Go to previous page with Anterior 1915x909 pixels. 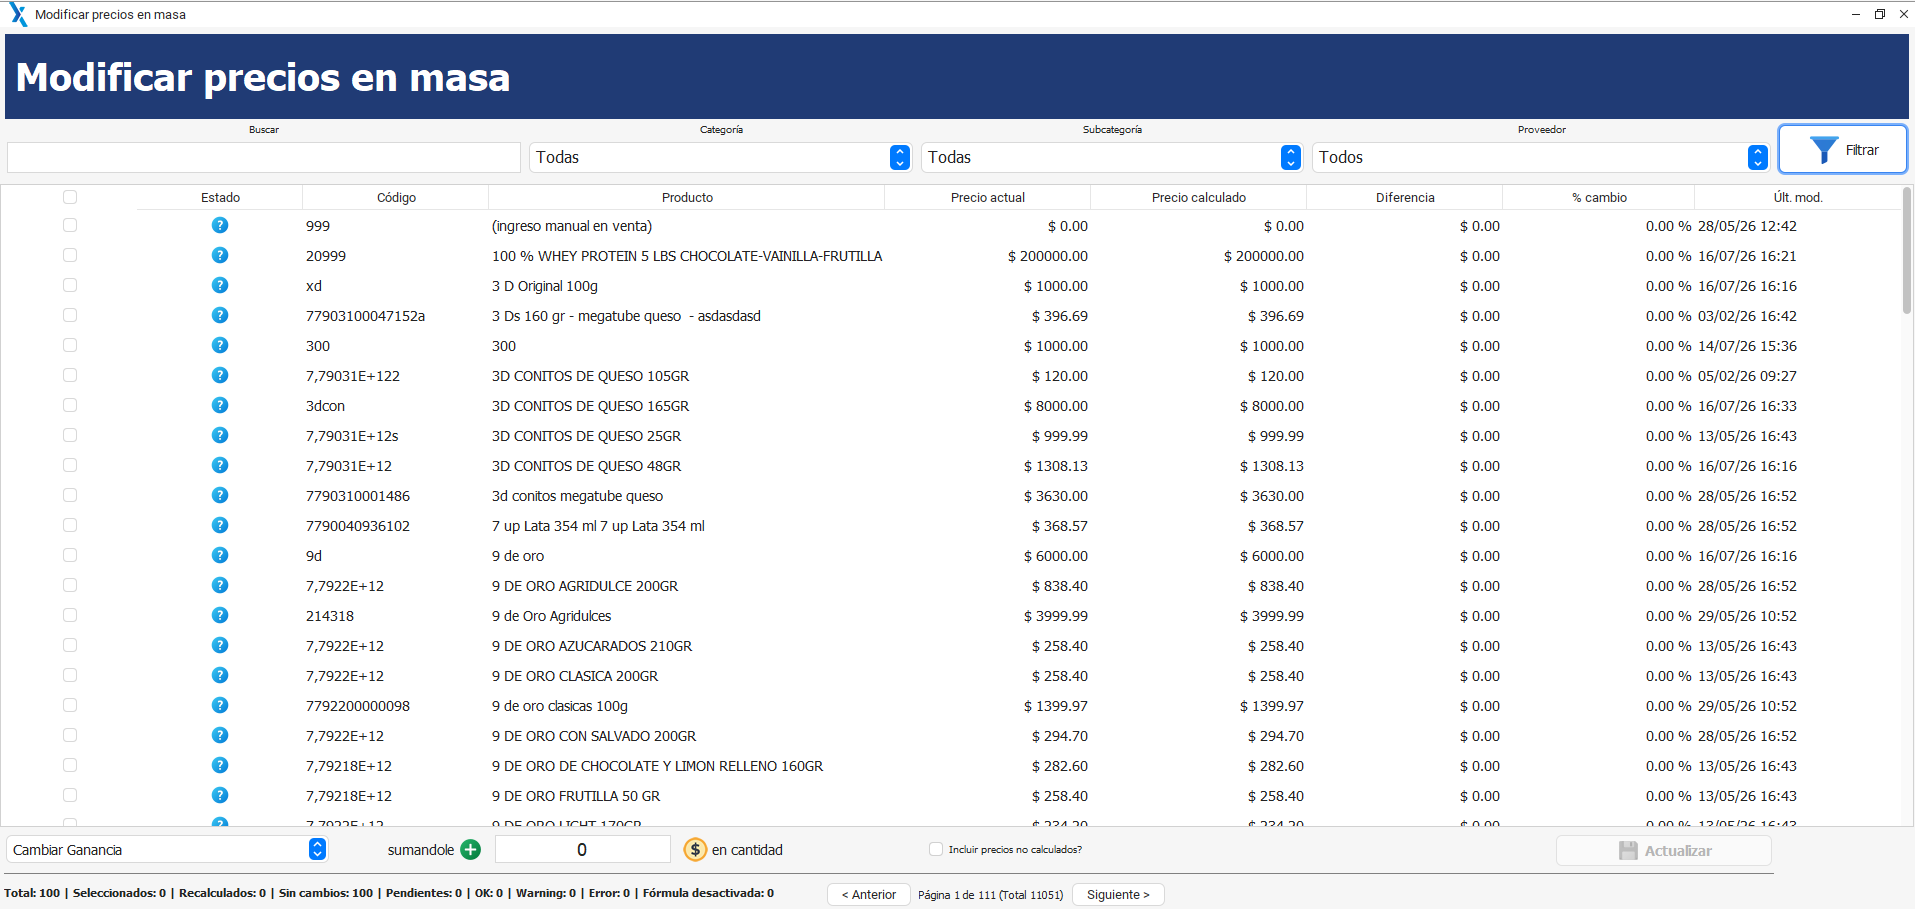pyautogui.click(x=869, y=895)
